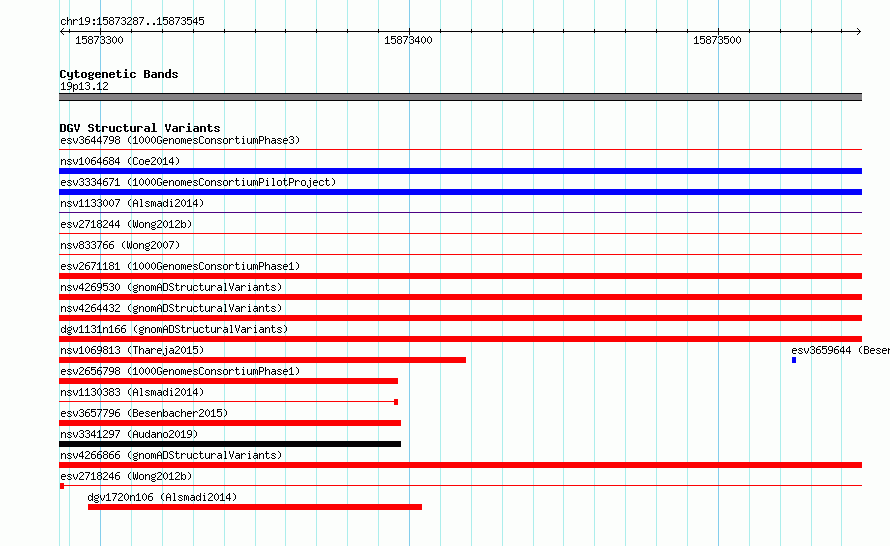Click the ruler's right arrow end

pos(859,31)
